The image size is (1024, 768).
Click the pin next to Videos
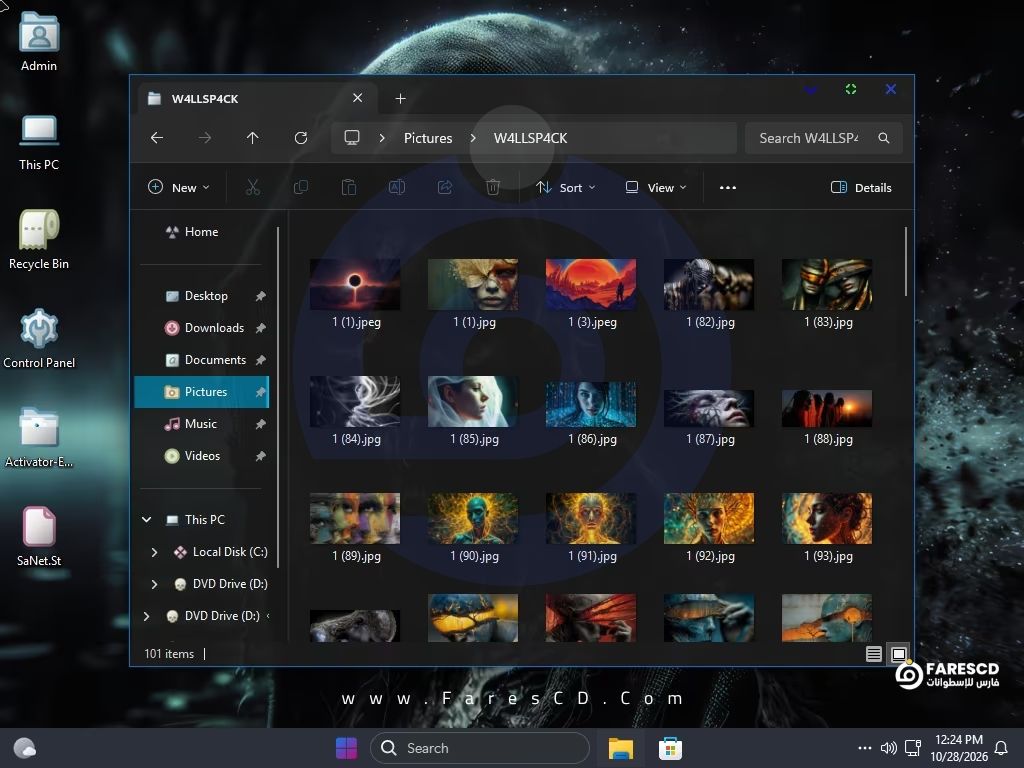point(261,456)
